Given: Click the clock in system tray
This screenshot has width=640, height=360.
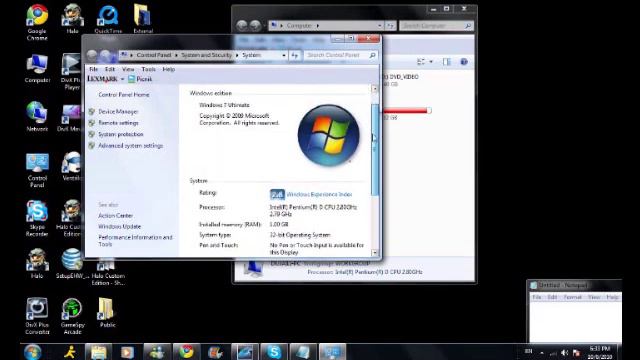Looking at the screenshot, I should [x=600, y=353].
